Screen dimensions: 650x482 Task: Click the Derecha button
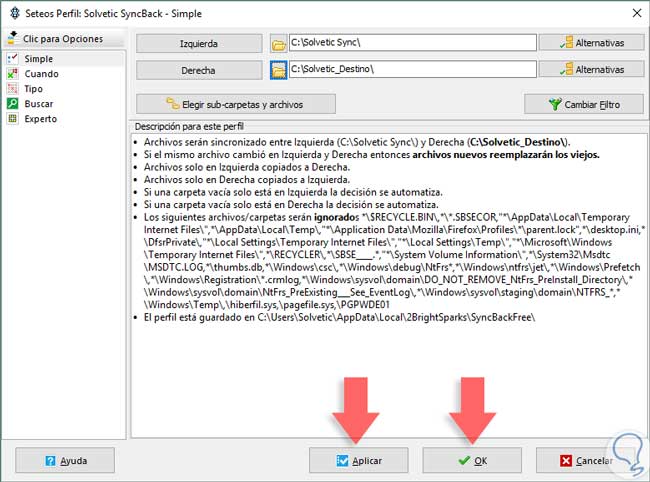click(x=199, y=70)
